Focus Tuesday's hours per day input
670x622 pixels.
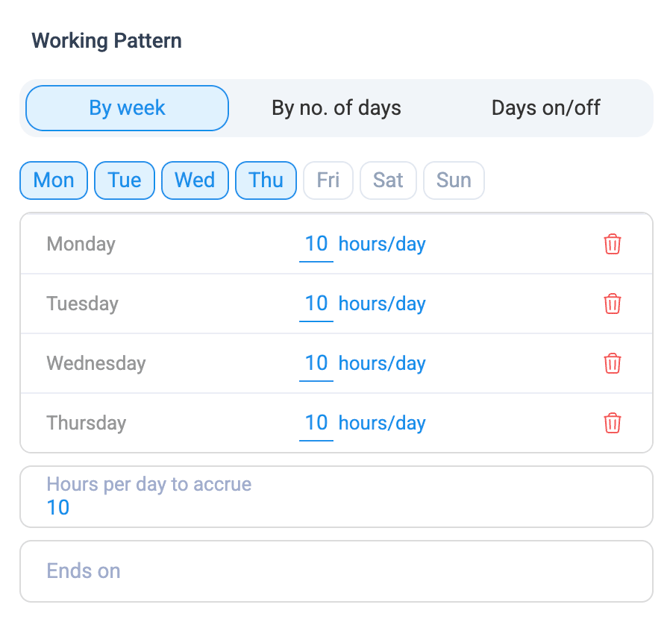pyautogui.click(x=316, y=305)
